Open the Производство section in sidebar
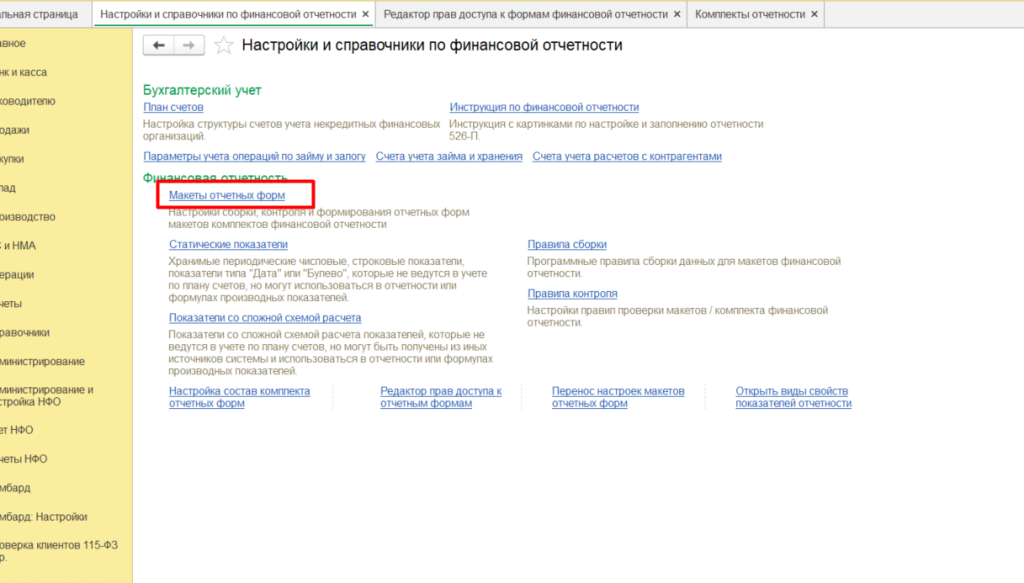Viewport: 1024px width, 583px height. [x=28, y=217]
